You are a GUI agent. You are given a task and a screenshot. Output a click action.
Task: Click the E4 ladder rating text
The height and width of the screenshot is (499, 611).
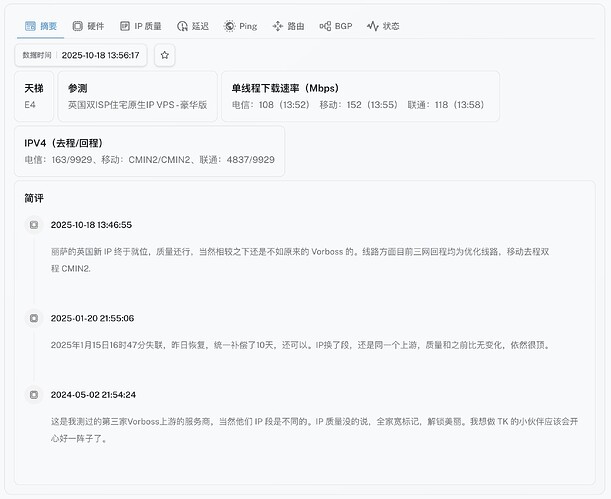tap(30, 105)
